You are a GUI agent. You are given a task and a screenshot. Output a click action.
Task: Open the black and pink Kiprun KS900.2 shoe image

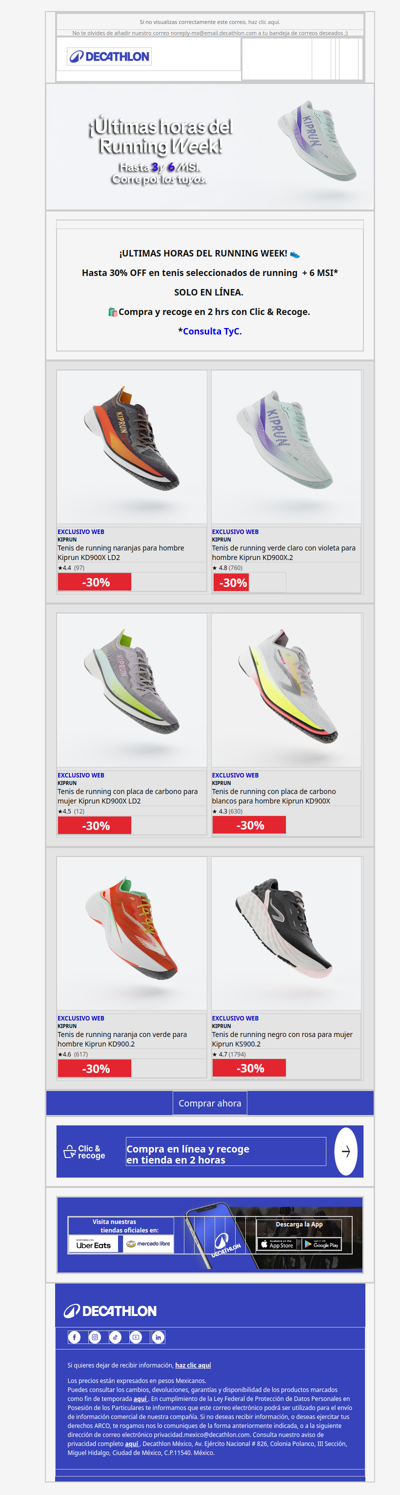click(x=286, y=933)
